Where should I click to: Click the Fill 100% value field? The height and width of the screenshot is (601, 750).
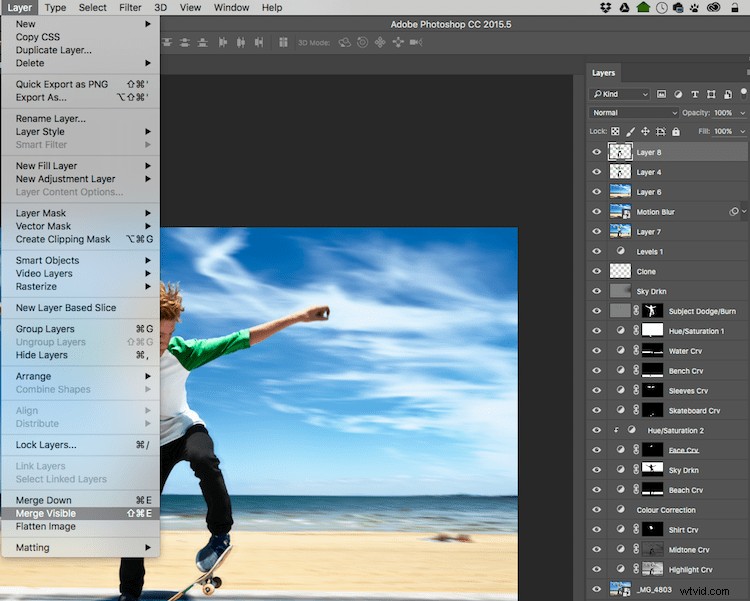point(724,132)
